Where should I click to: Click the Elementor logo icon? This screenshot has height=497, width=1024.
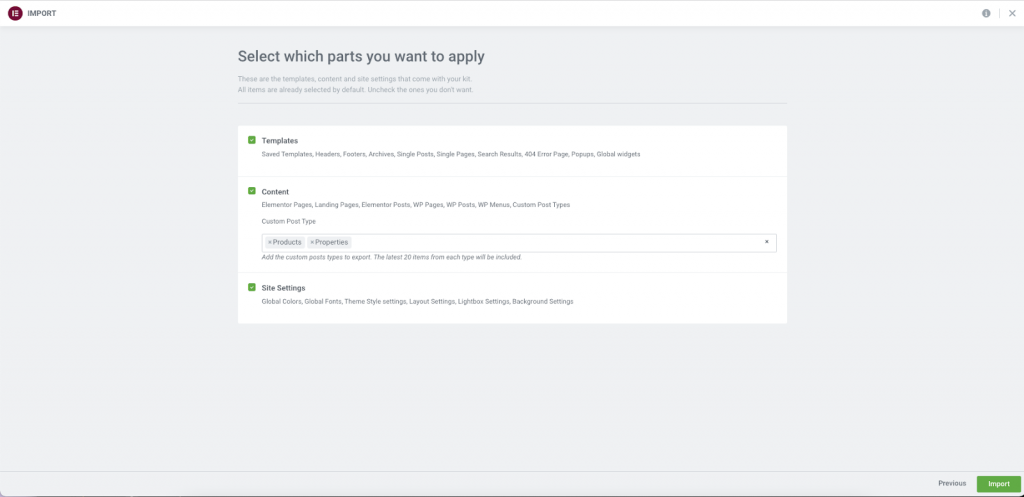15,13
